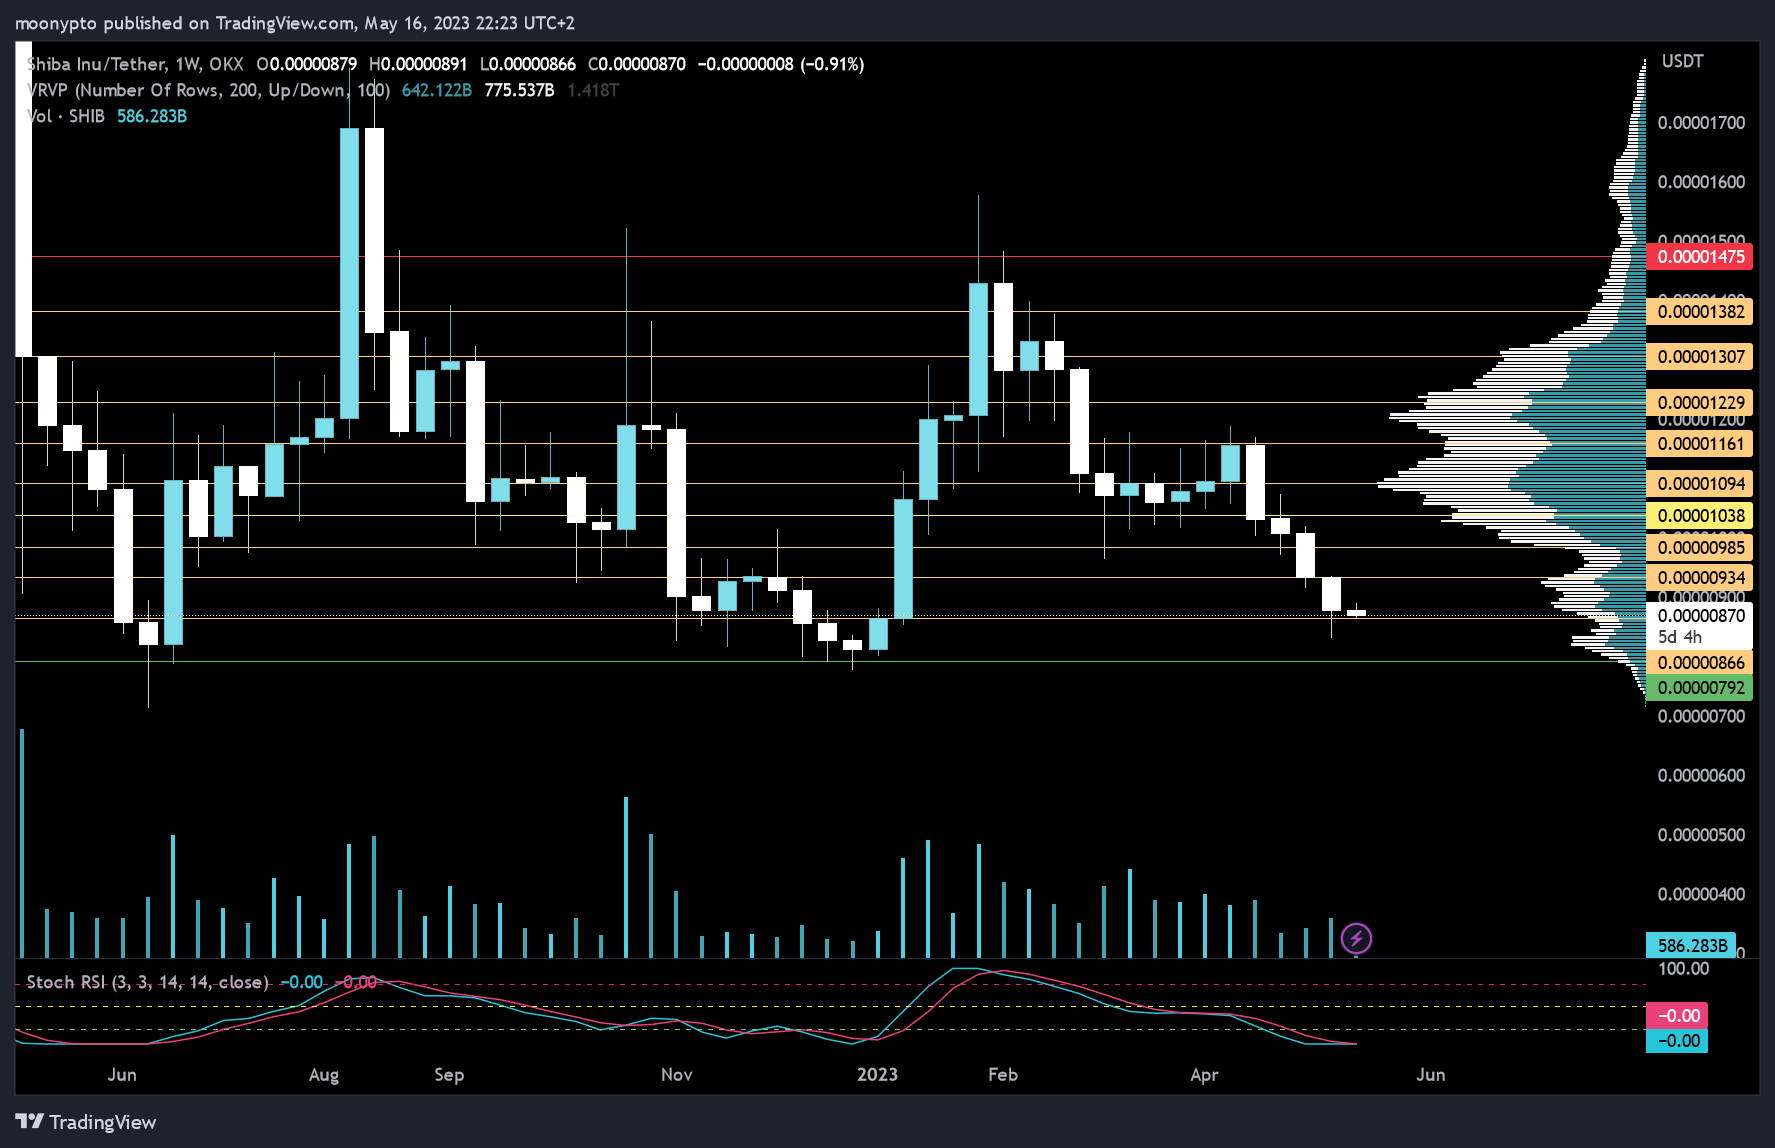Click the Vol · SHIB legend text
This screenshot has height=1148, width=1775.
tap(66, 116)
